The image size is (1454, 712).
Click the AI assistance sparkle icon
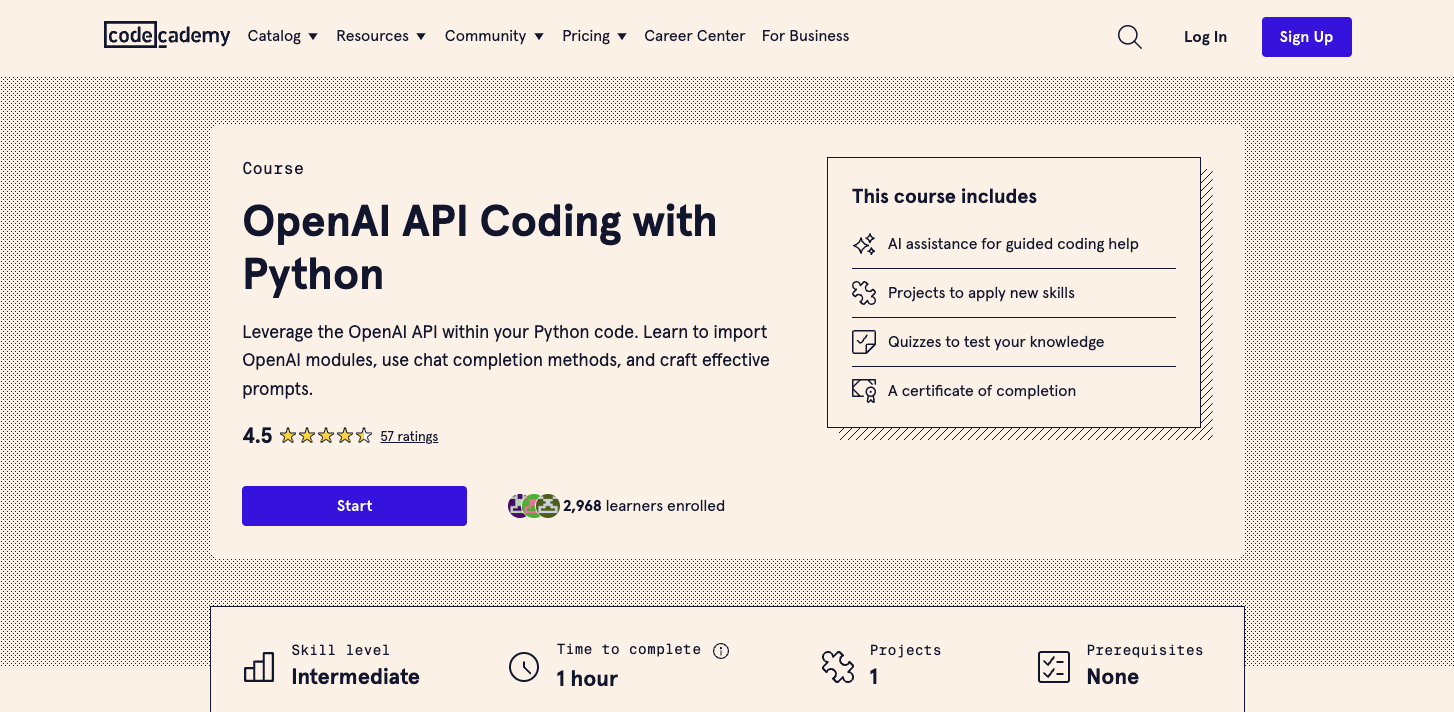coord(864,244)
